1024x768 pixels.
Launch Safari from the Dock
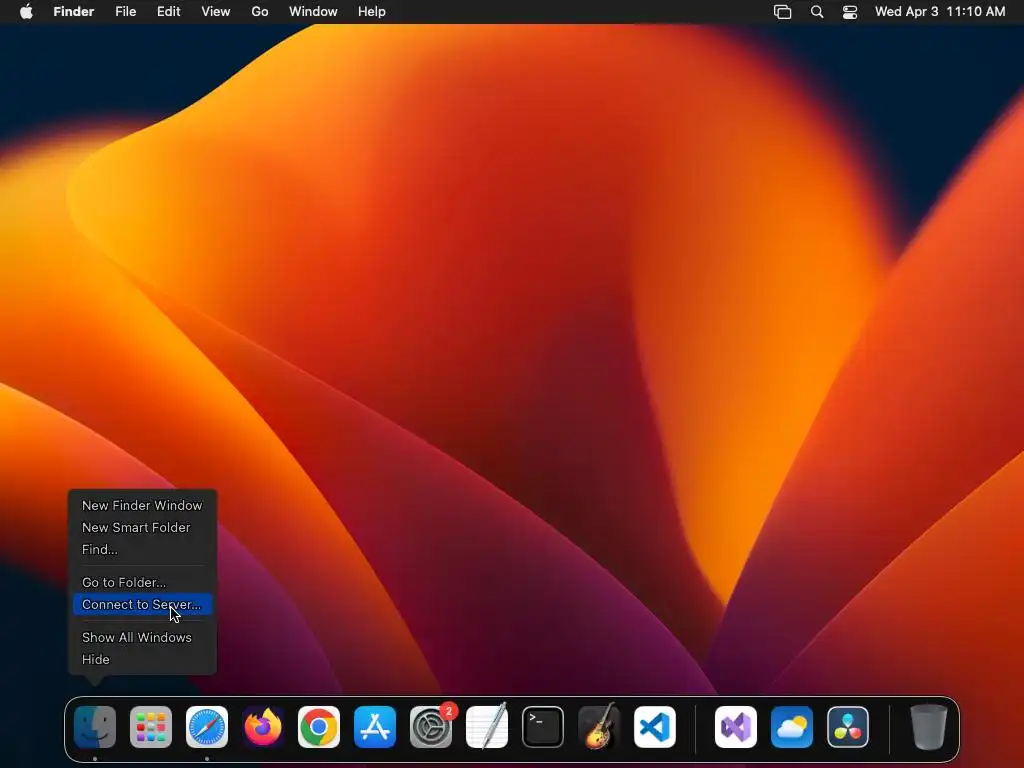pyautogui.click(x=207, y=727)
